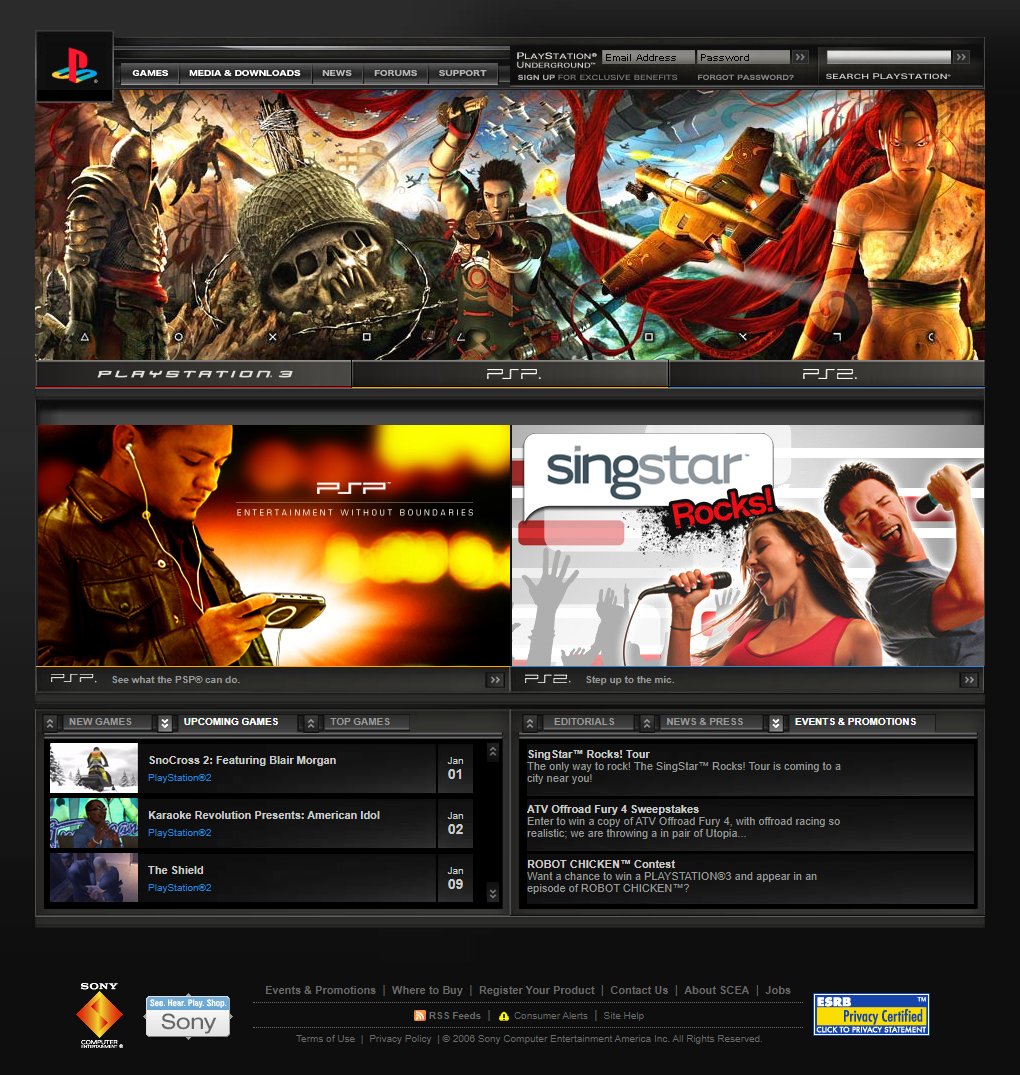Viewport: 1020px width, 1075px height.
Task: Switch to News & Press tab
Action: [x=705, y=722]
